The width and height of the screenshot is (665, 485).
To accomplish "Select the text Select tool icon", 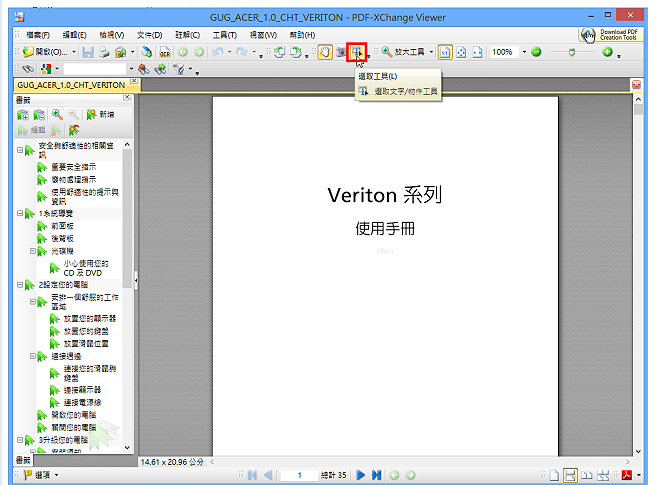I will 357,52.
